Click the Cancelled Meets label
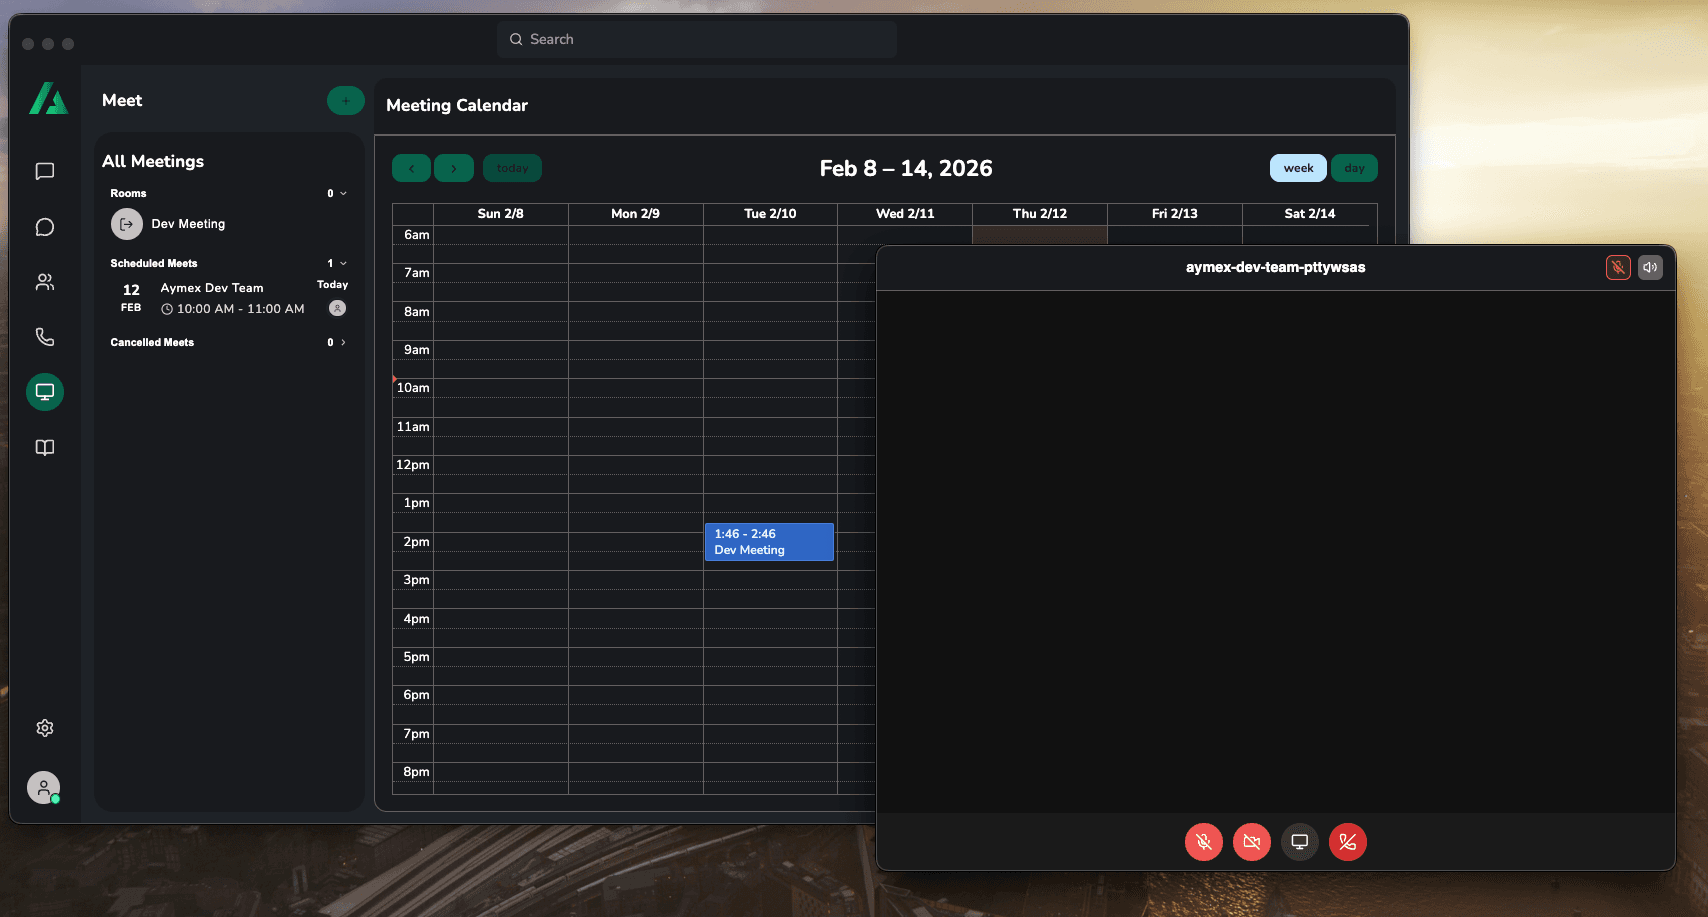The image size is (1708, 917). [152, 342]
